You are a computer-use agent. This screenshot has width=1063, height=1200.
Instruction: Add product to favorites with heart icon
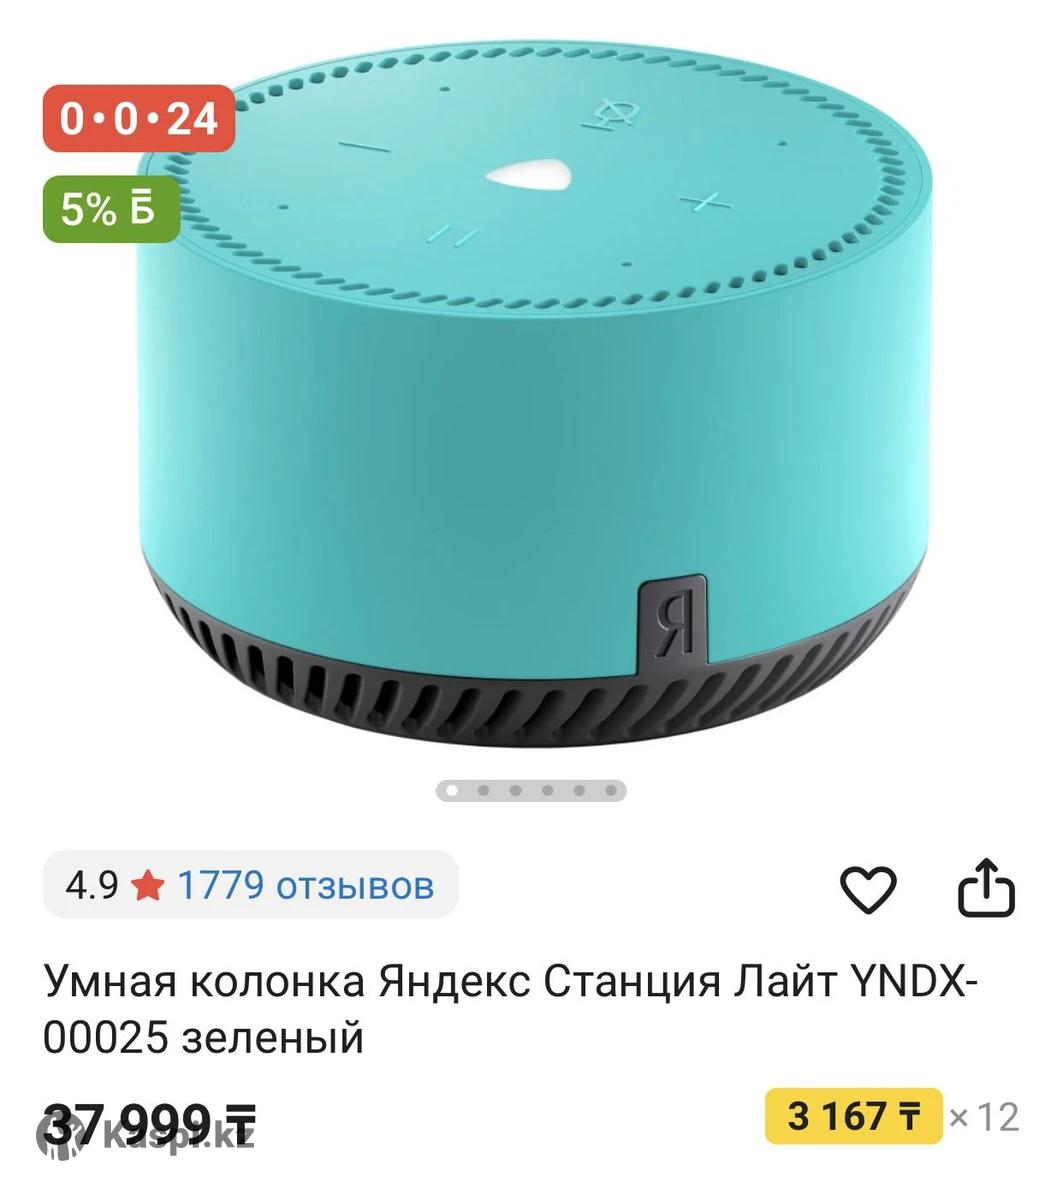click(x=866, y=889)
